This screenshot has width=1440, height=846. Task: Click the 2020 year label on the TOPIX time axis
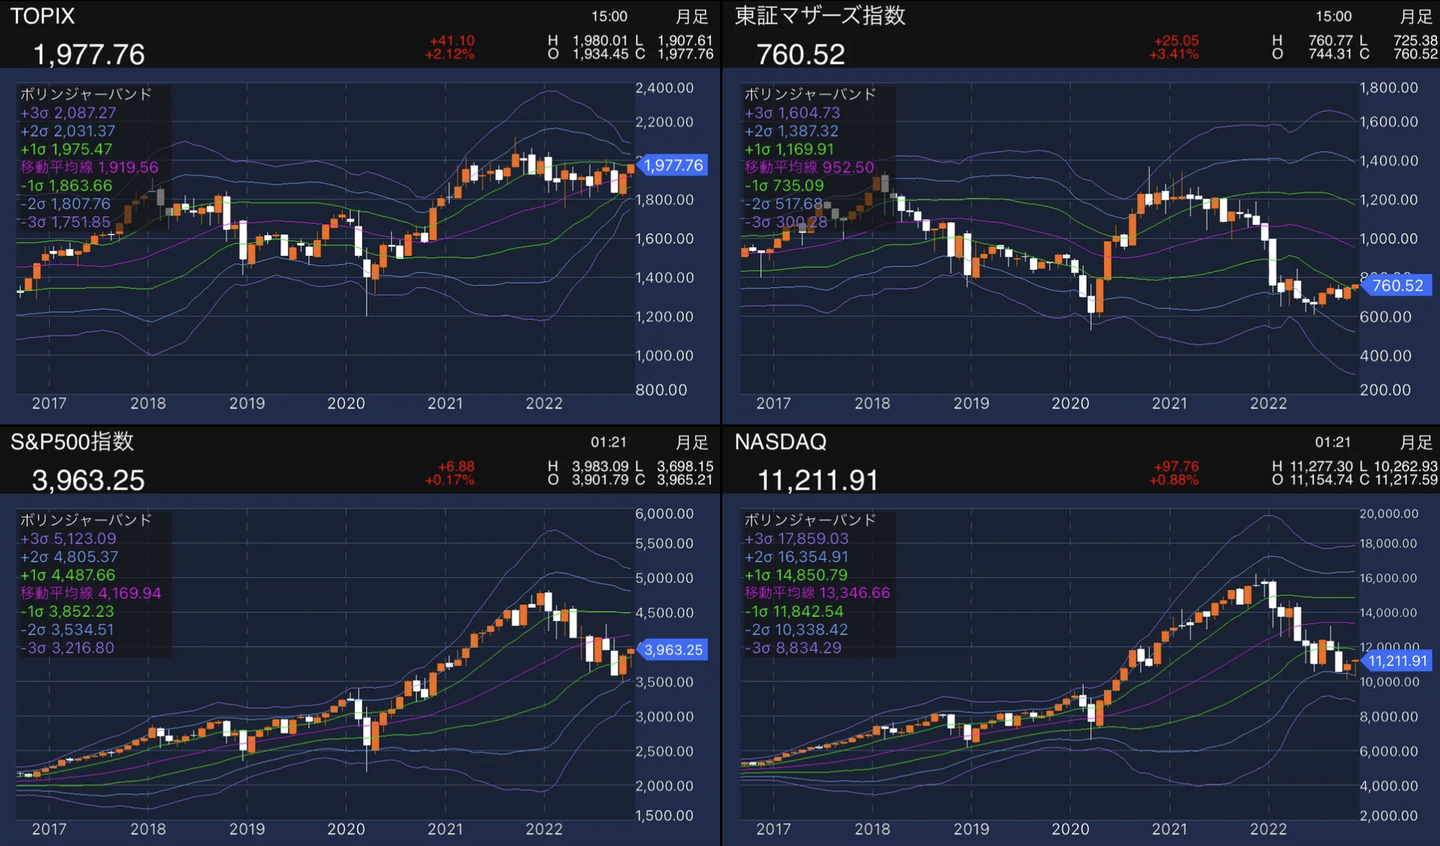pyautogui.click(x=346, y=403)
